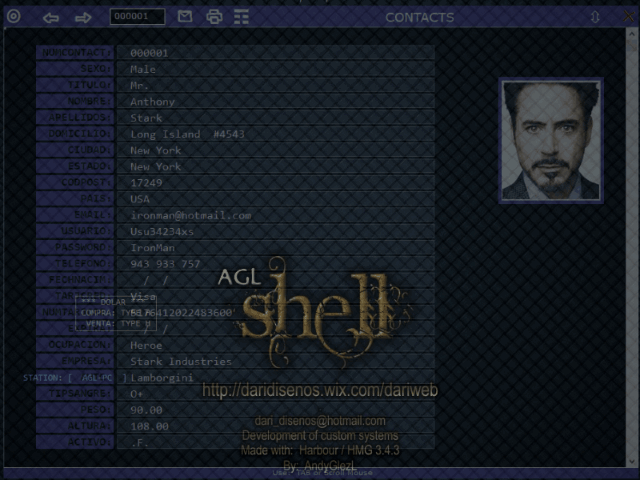Click the ALTURA label
640x480 pixels.
[75, 426]
